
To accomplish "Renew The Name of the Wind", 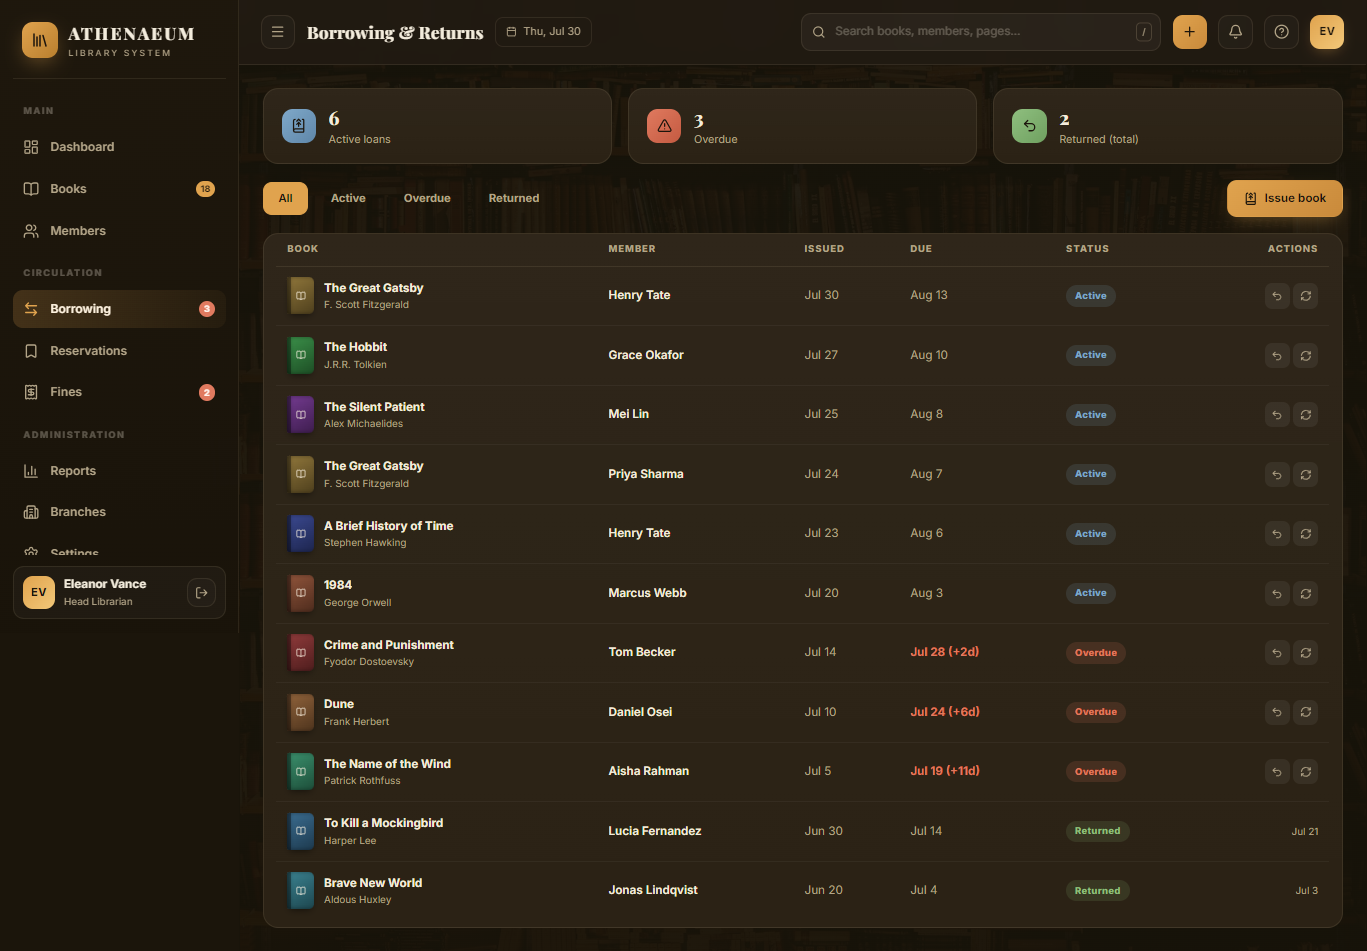I will [x=1305, y=772].
